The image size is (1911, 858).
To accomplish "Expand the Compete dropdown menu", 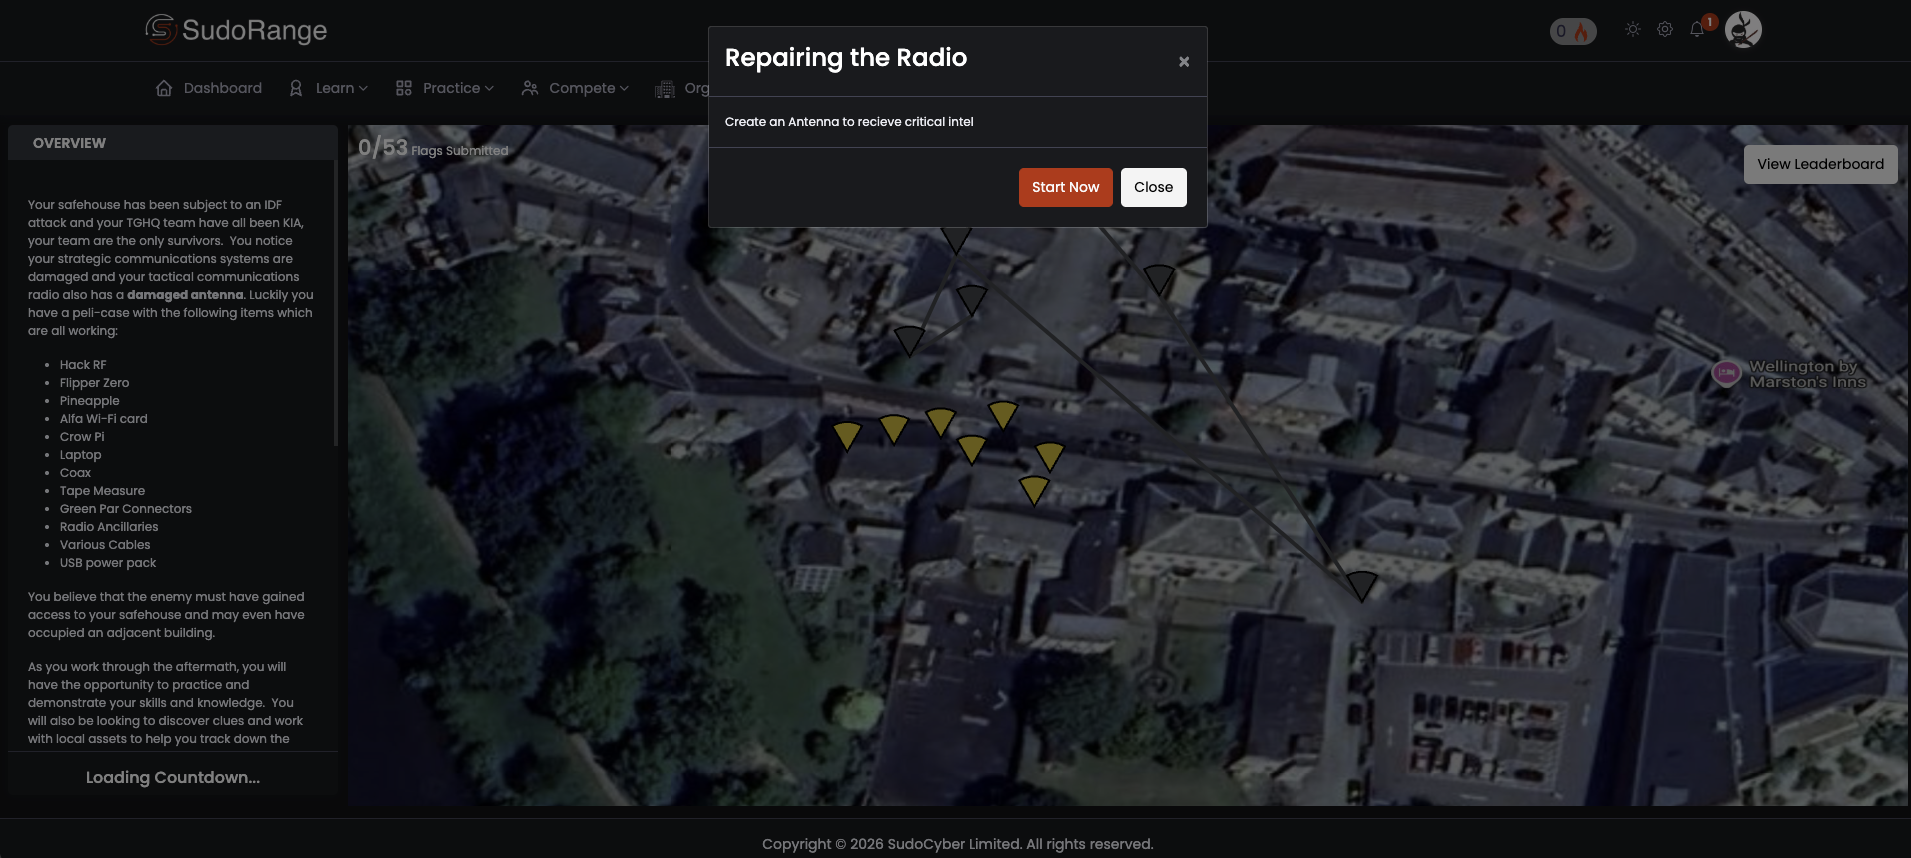I will click(x=575, y=88).
